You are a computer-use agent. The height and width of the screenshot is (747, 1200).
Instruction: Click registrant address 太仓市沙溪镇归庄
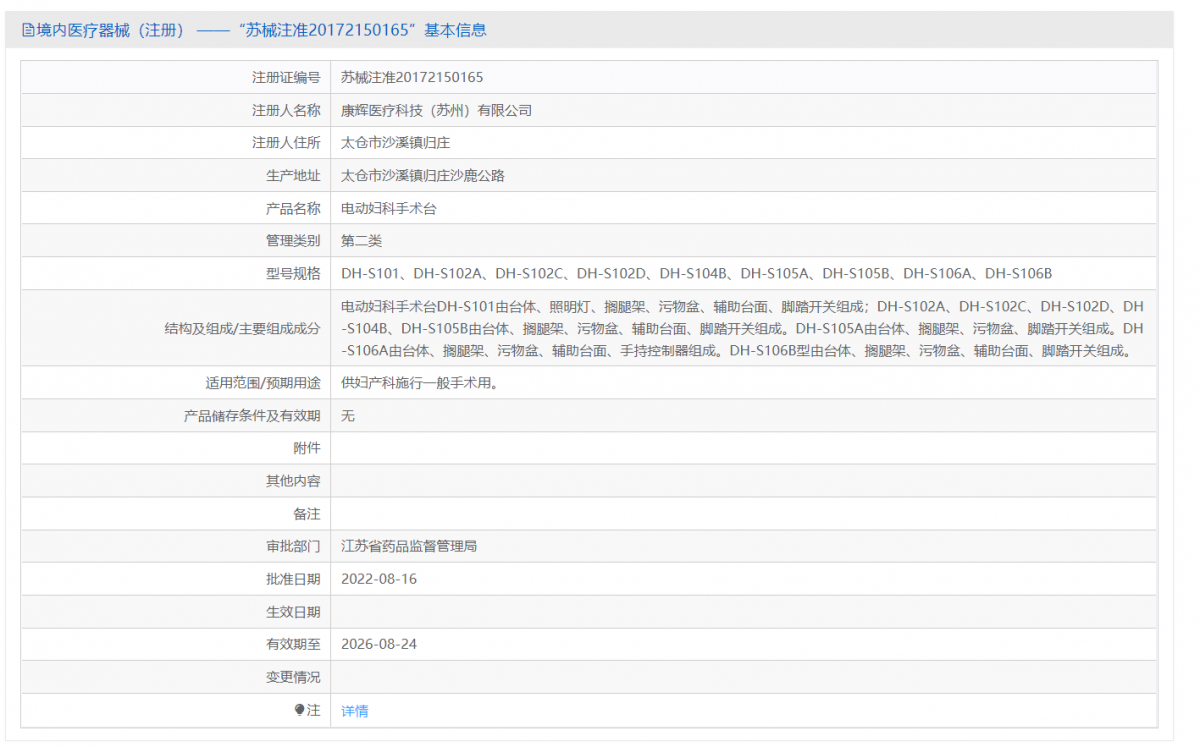pyautogui.click(x=396, y=143)
